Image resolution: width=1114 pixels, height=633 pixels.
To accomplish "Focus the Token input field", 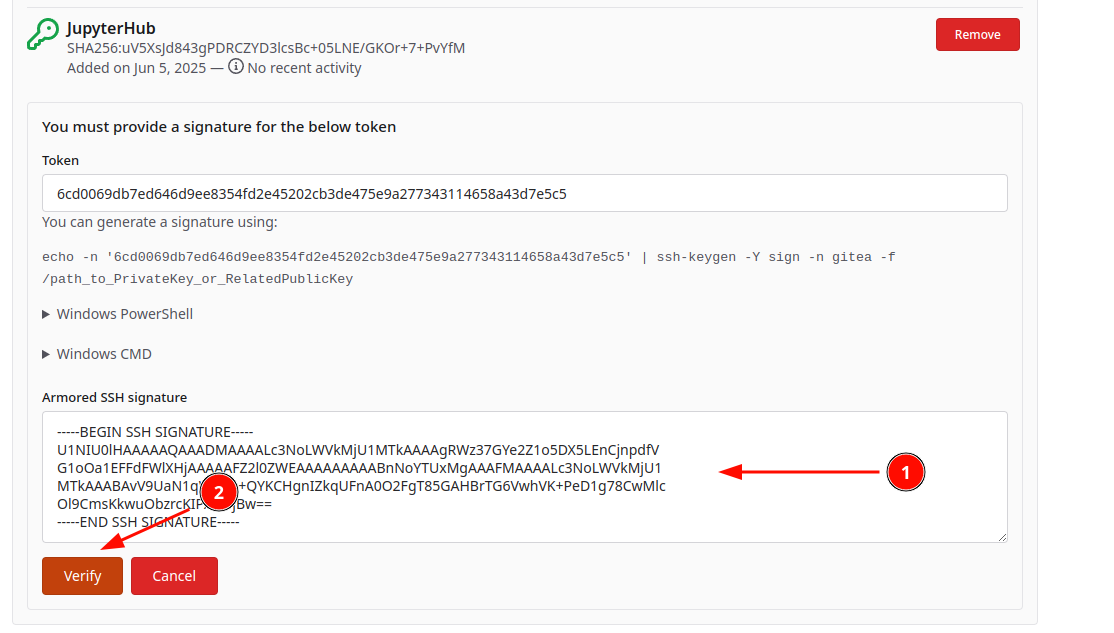I will [x=524, y=193].
